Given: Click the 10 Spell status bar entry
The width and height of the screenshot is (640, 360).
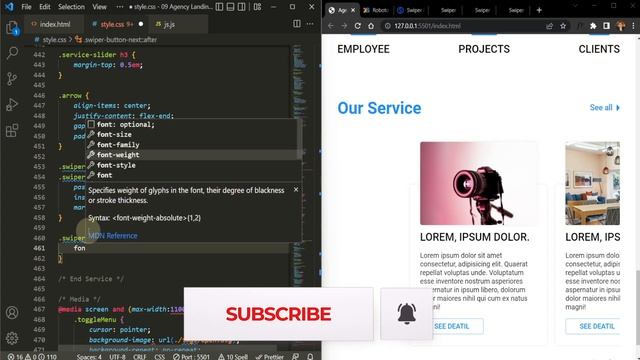Looking at the screenshot, I should point(233,356).
